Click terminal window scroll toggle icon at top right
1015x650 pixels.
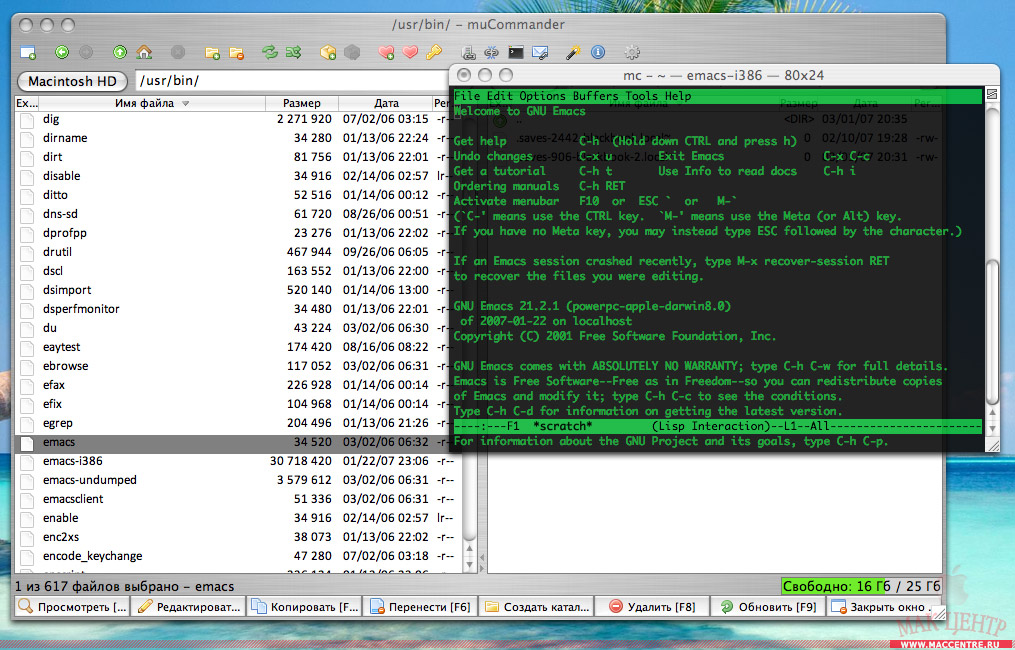[992, 95]
